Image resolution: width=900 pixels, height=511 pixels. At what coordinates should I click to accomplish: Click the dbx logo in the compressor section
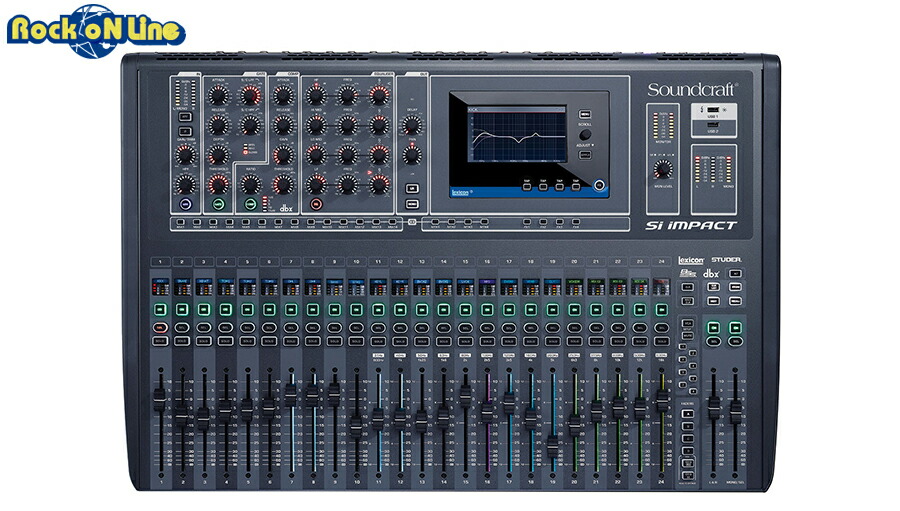(x=286, y=208)
